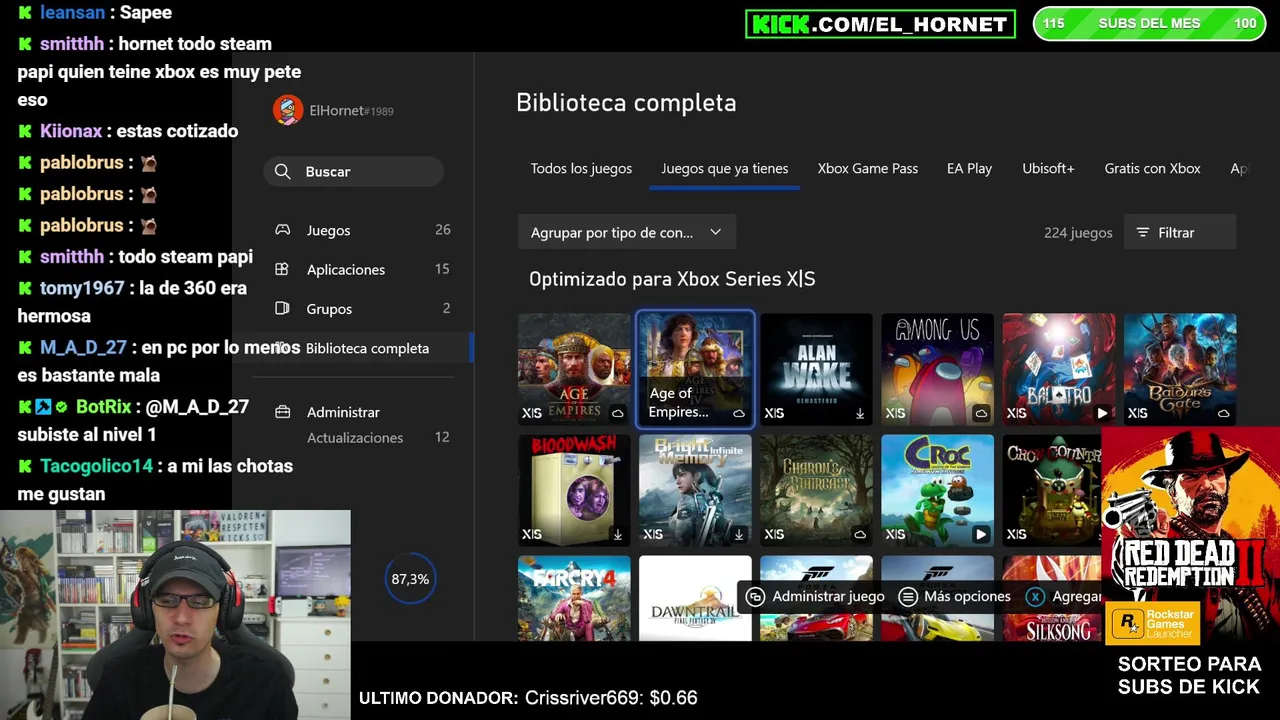Open Far Cry 4 game tile

(x=574, y=598)
